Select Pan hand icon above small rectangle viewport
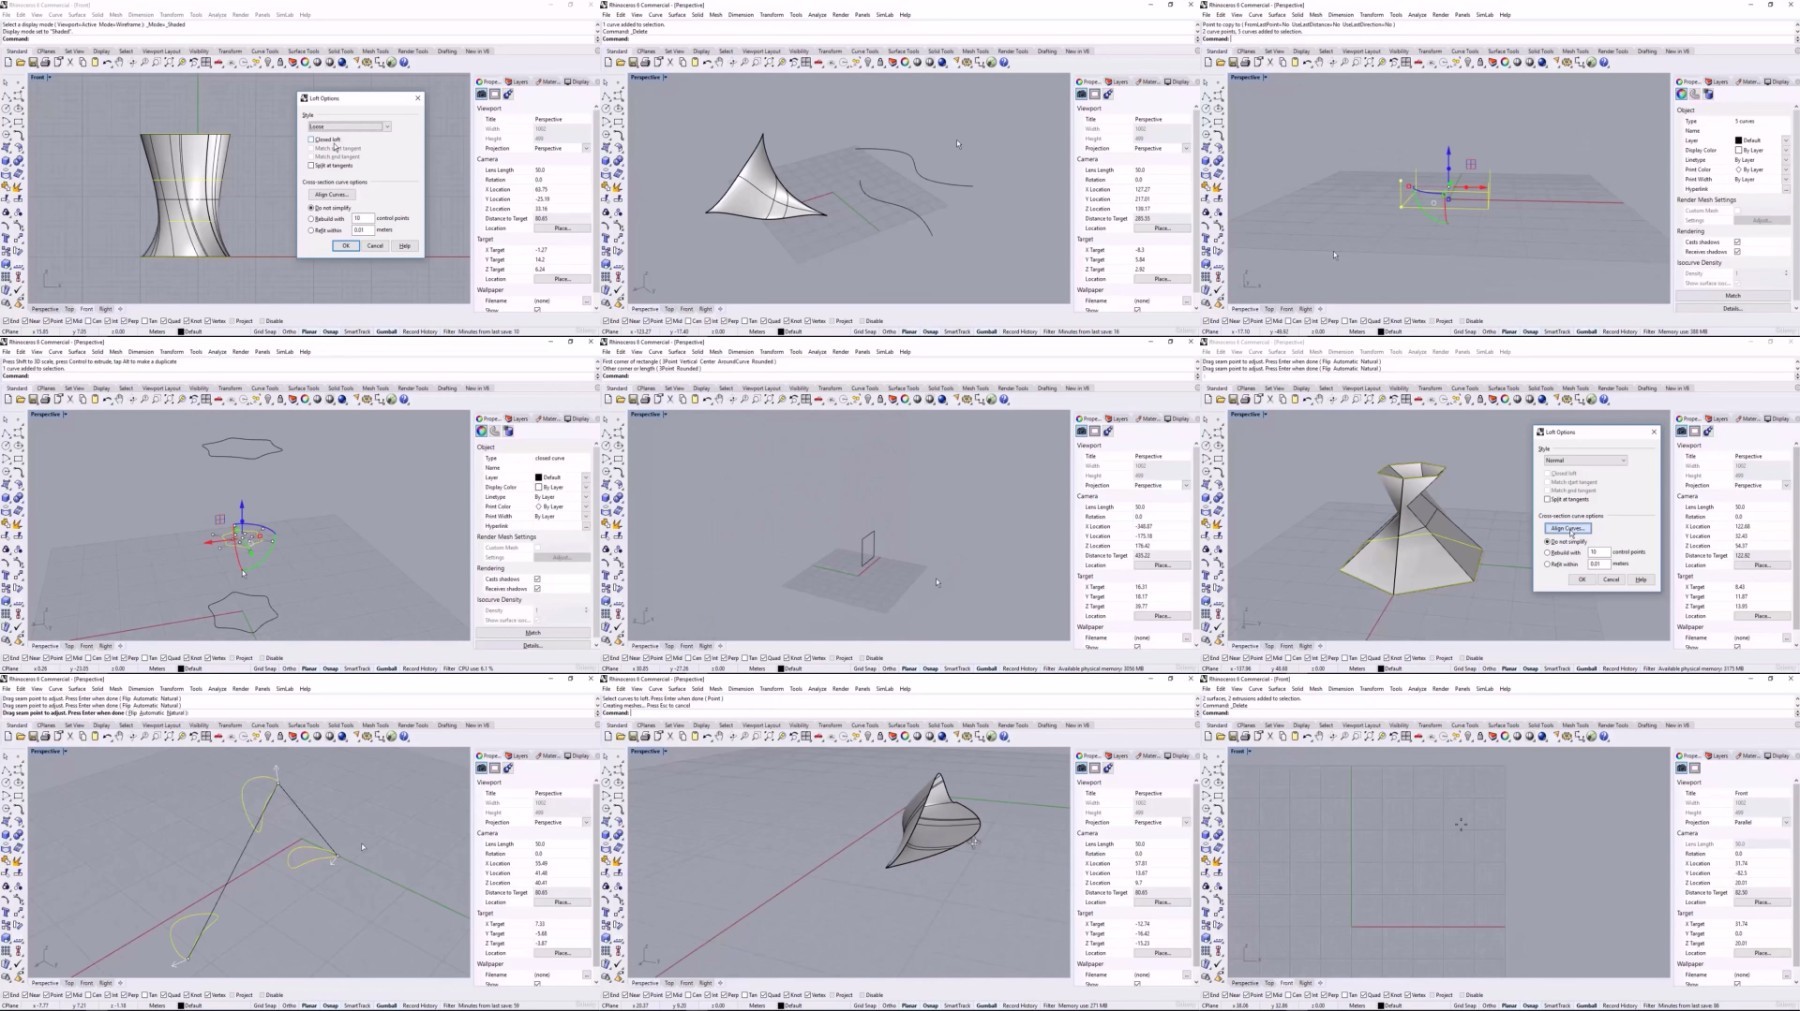The image size is (1800, 1011). point(720,399)
